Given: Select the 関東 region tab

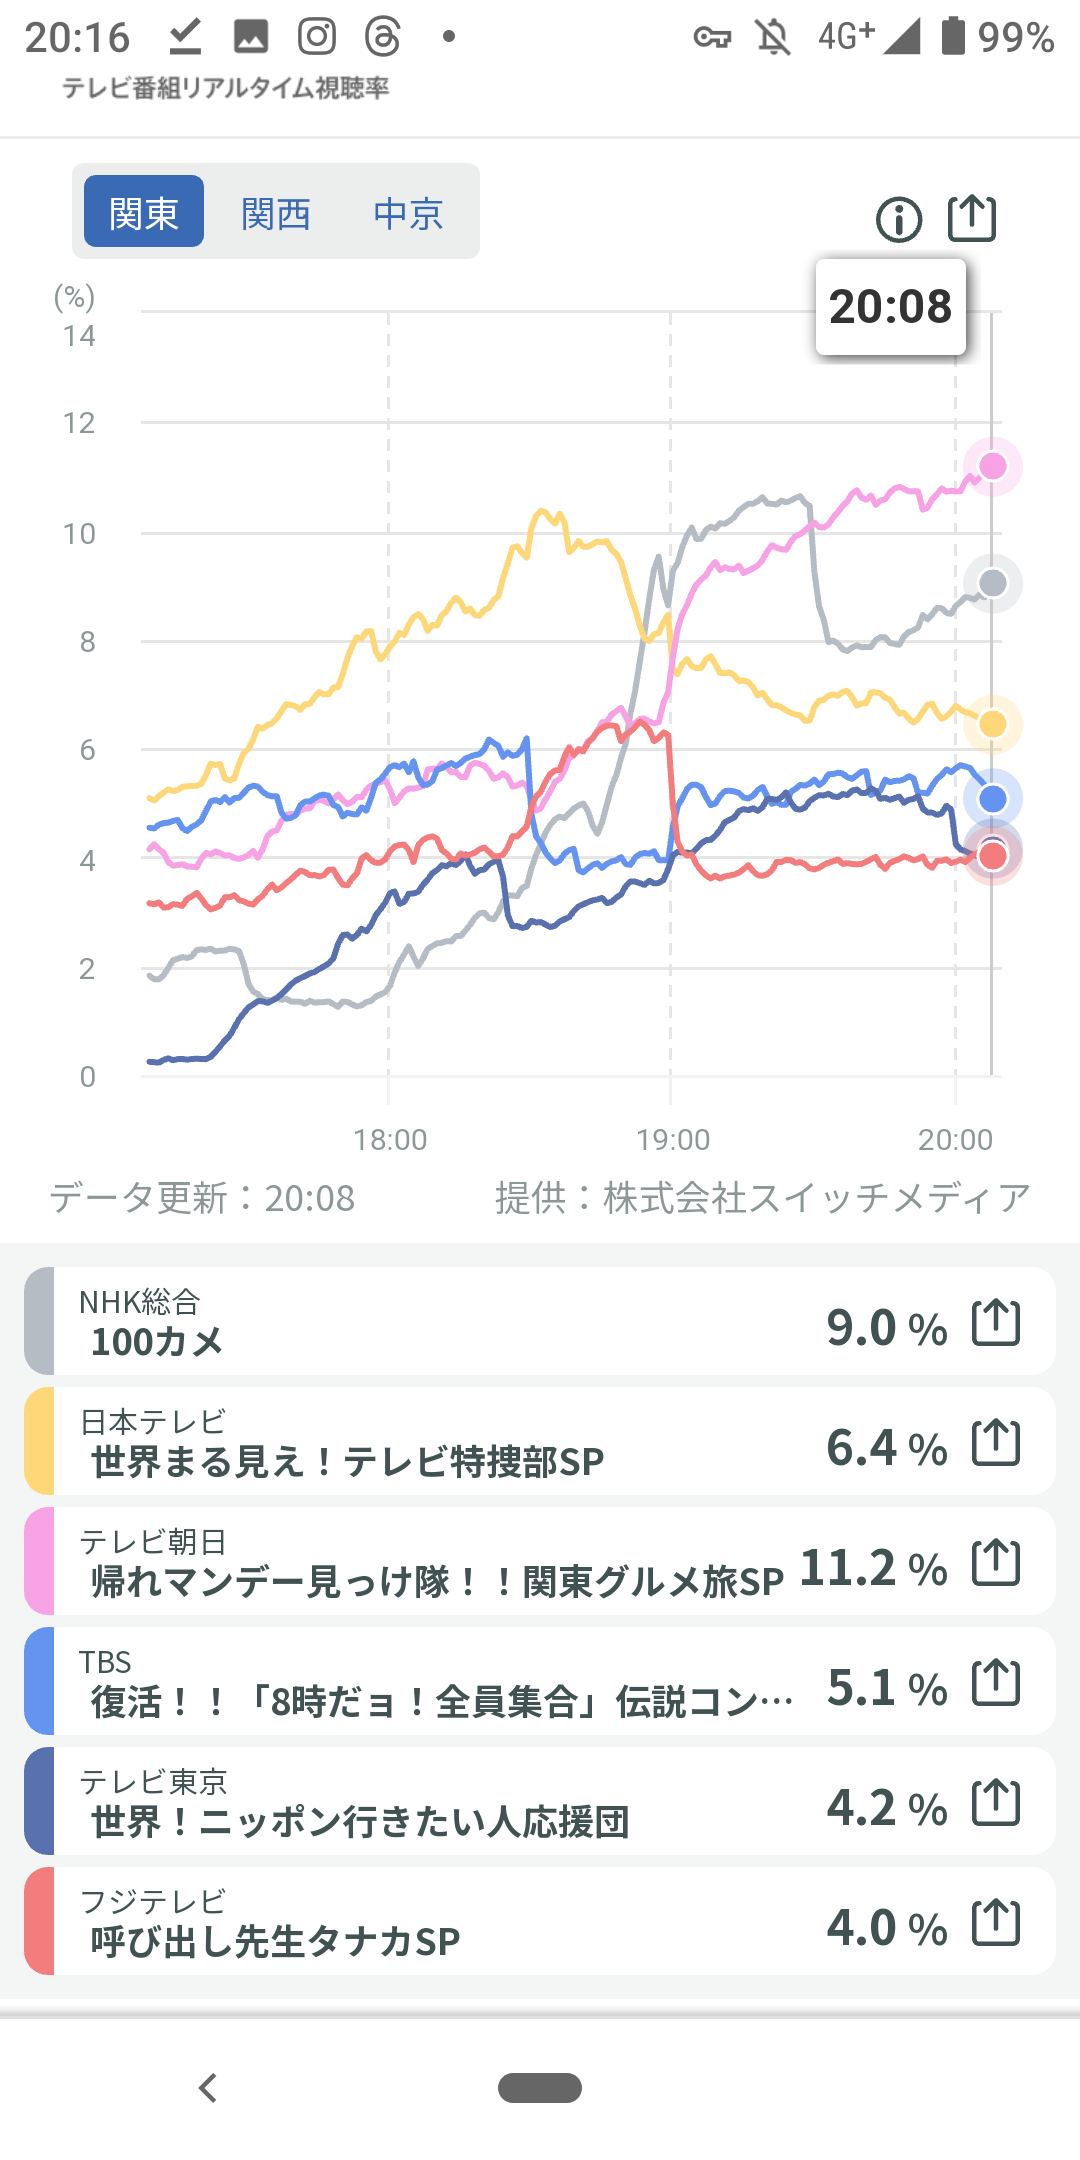Looking at the screenshot, I should tap(144, 212).
